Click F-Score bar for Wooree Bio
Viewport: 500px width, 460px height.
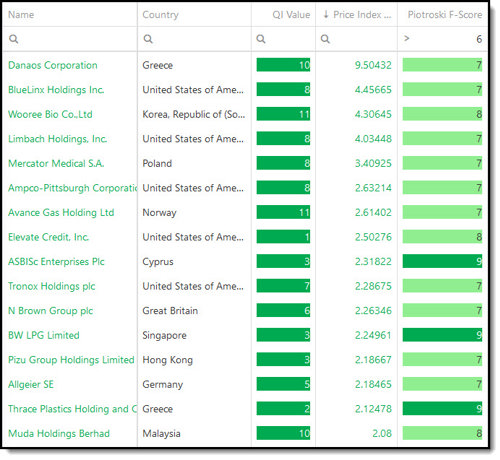(442, 114)
